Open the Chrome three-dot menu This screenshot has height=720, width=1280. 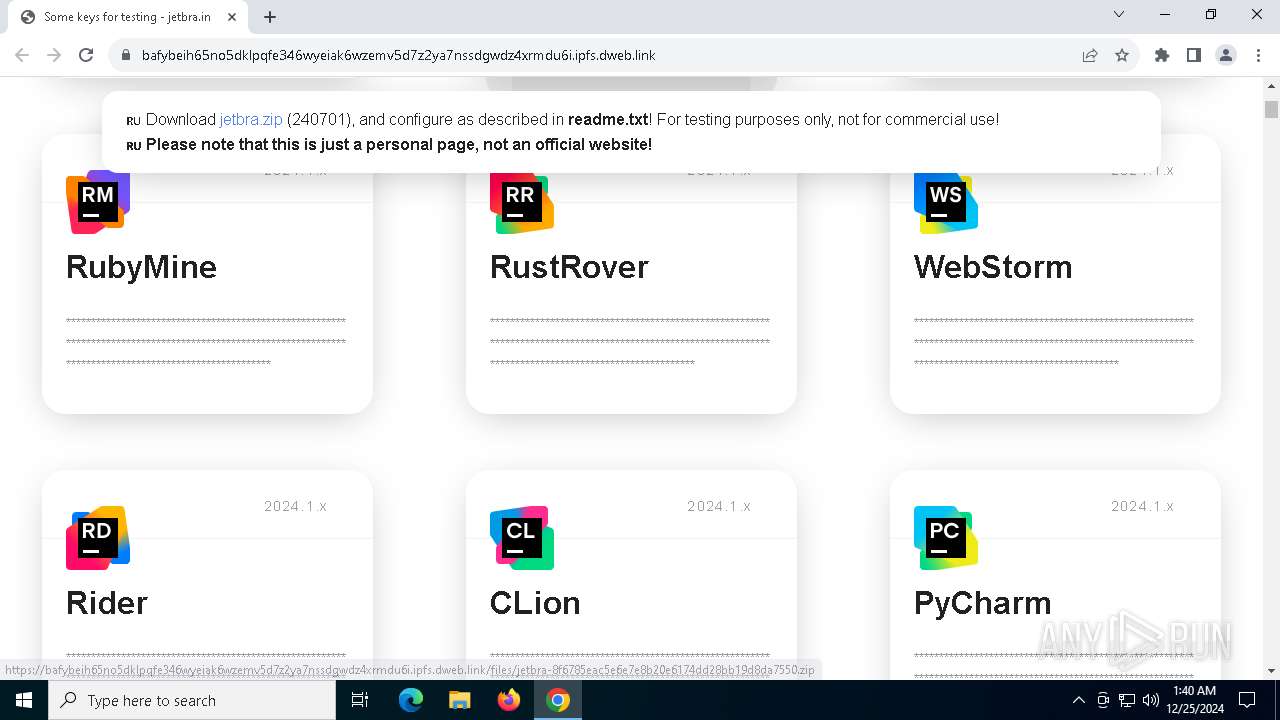pyautogui.click(x=1258, y=55)
